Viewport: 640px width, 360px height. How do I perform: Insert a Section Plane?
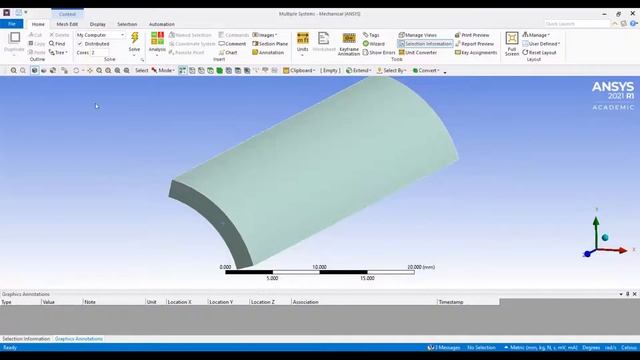(x=270, y=44)
